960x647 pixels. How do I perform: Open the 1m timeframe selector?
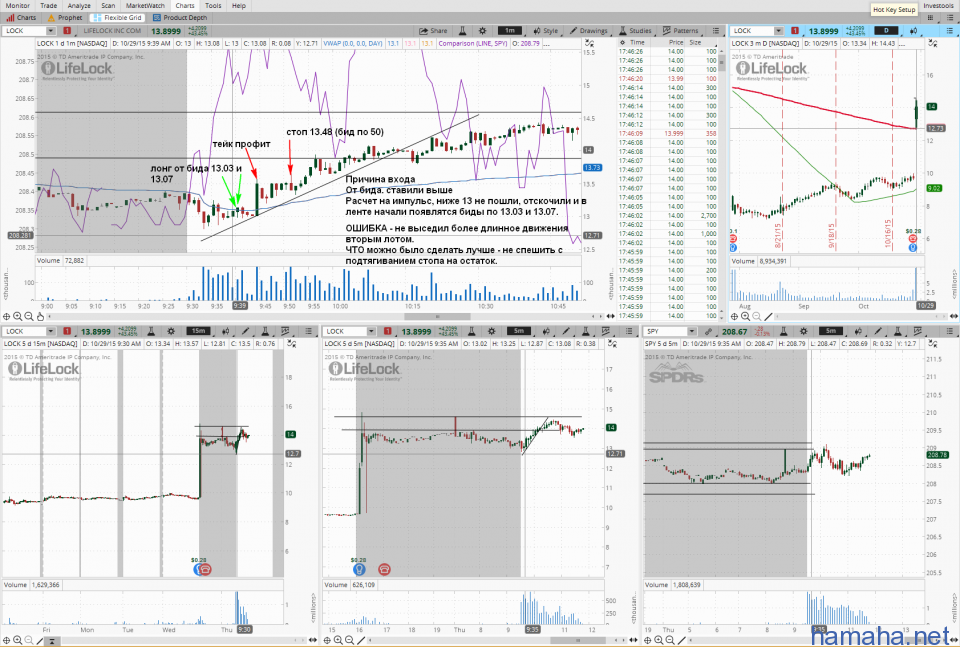pyautogui.click(x=509, y=31)
